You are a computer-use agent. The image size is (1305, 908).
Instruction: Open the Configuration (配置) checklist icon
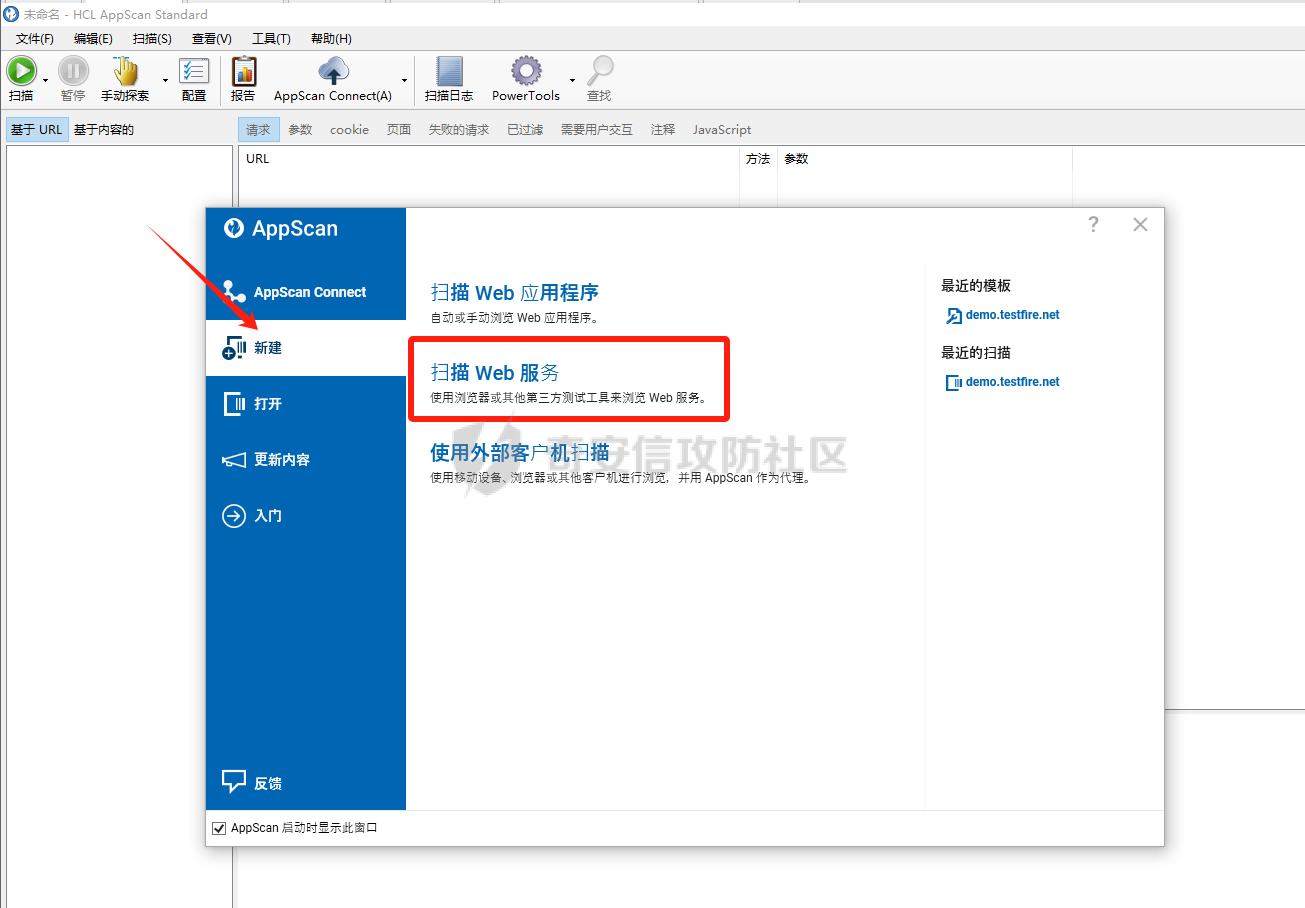[194, 71]
